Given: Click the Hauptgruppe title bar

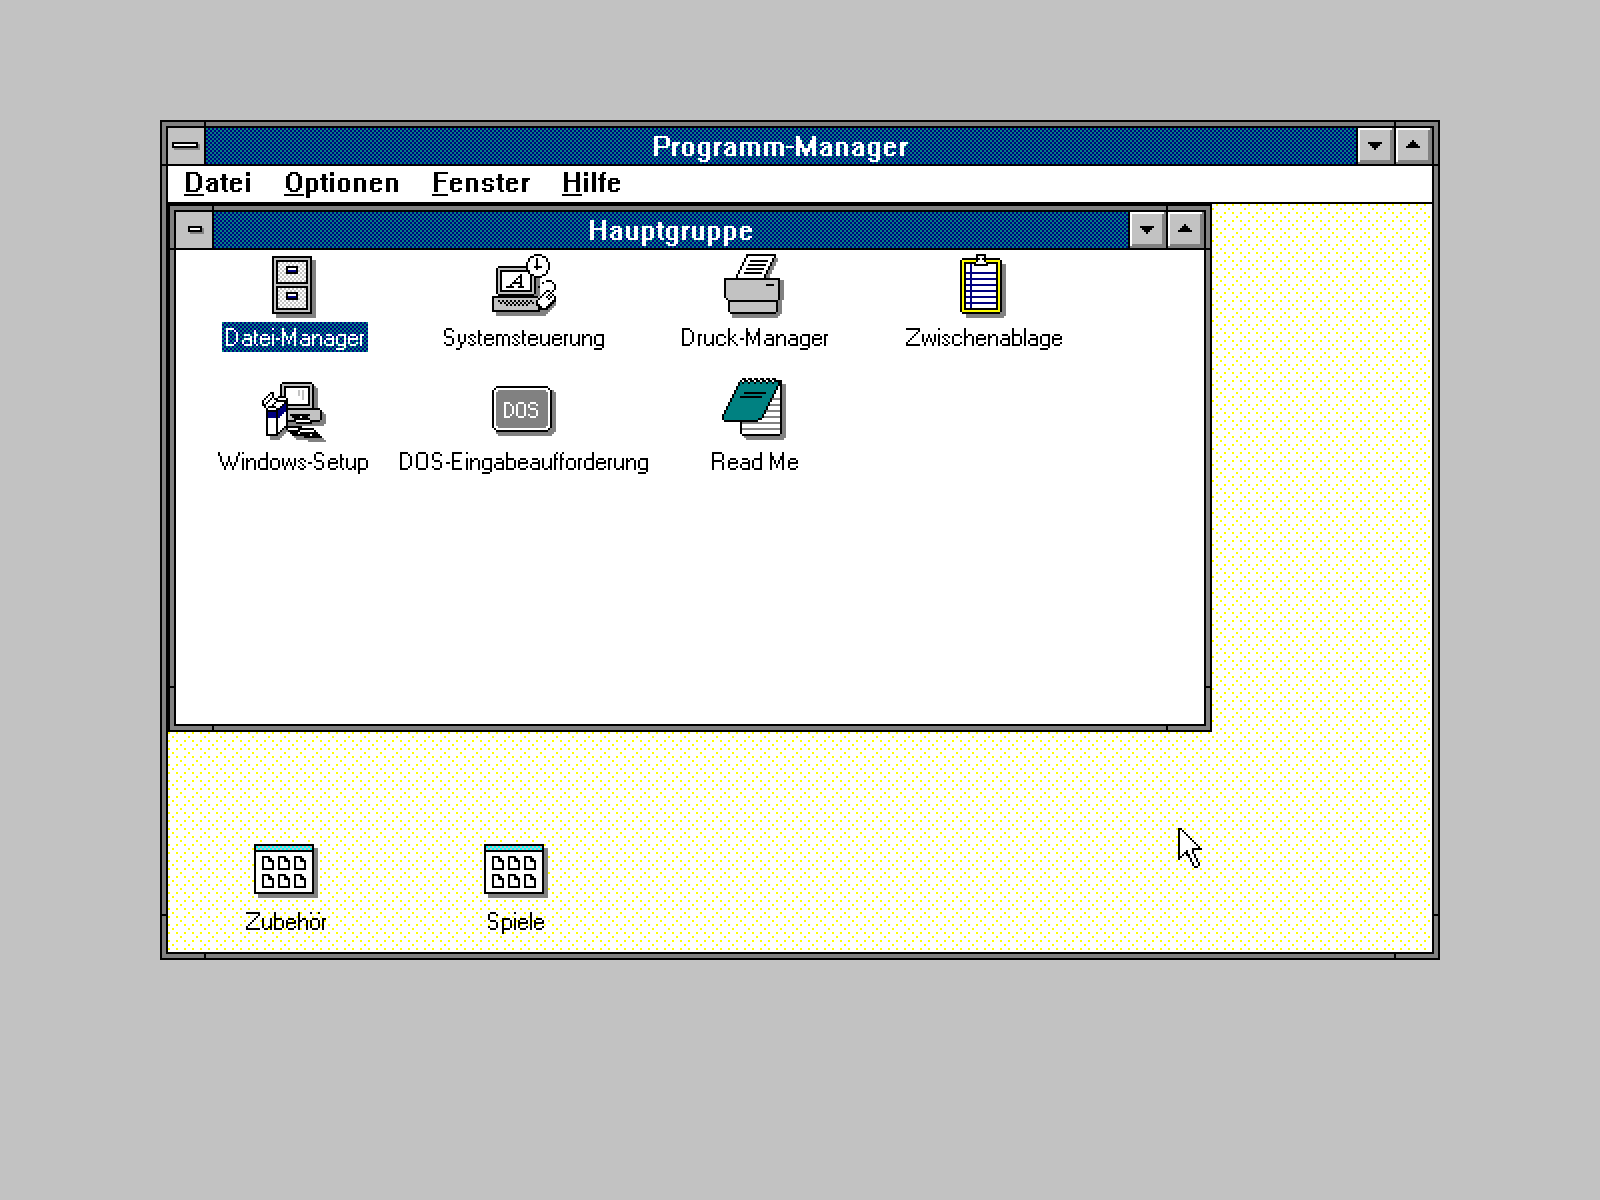Looking at the screenshot, I should click(670, 230).
